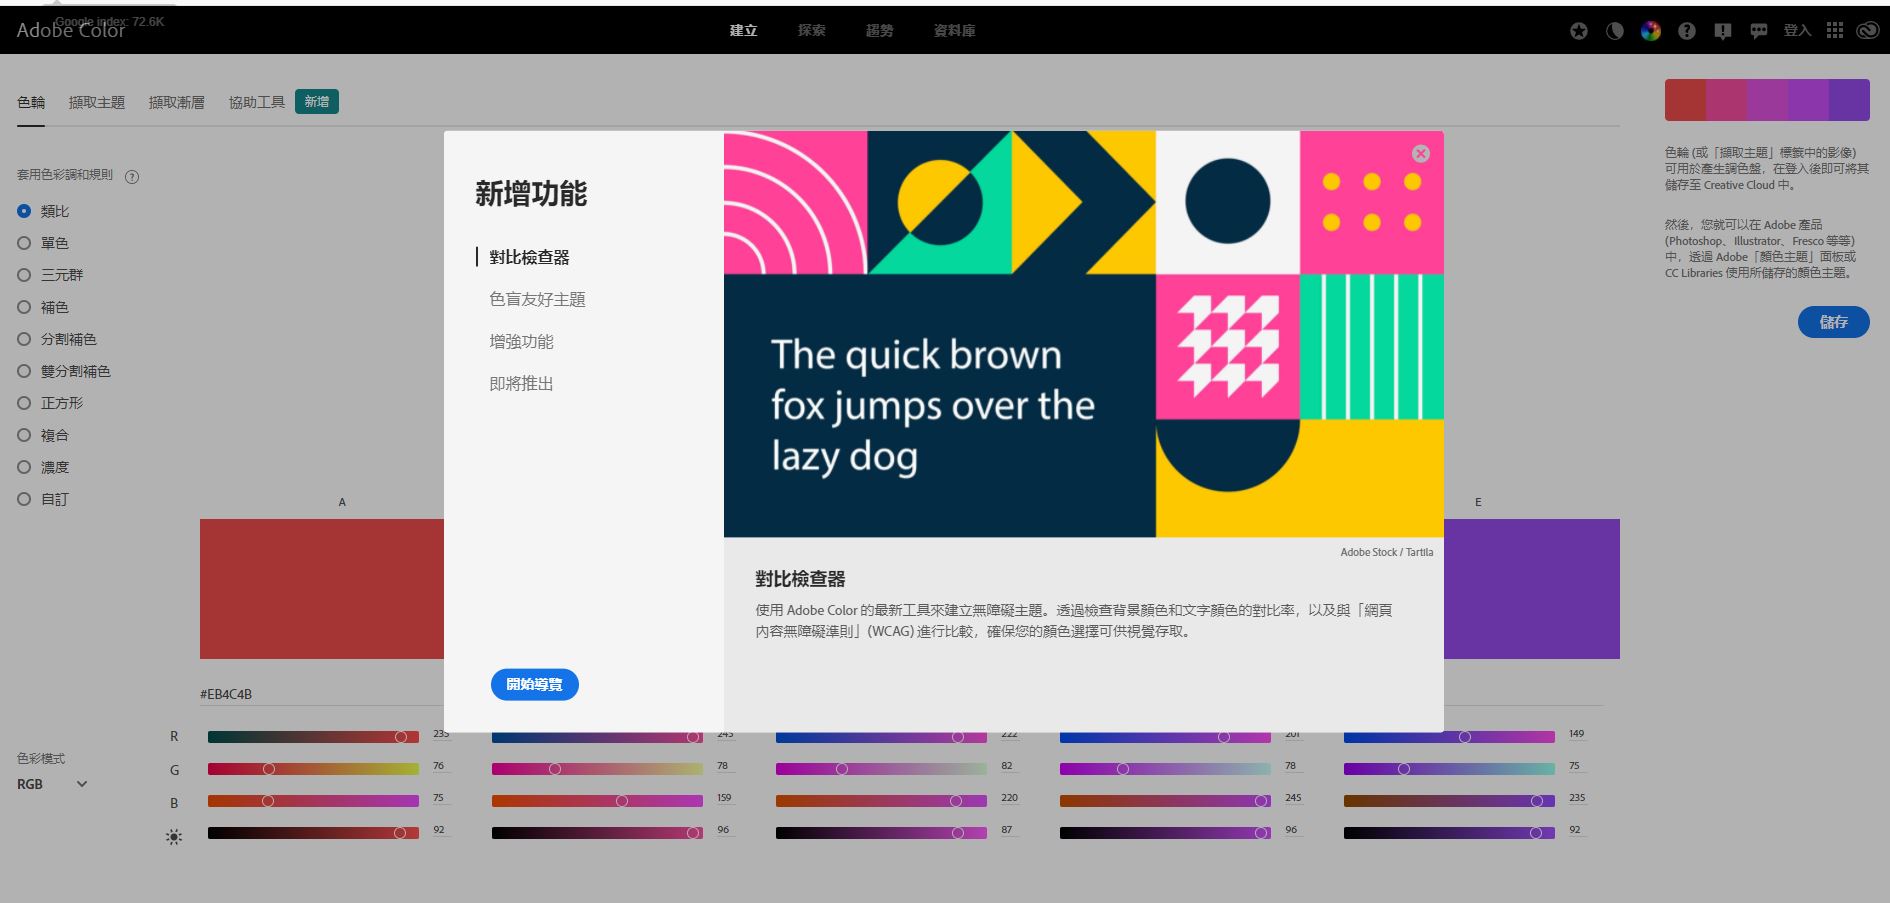The height and width of the screenshot is (903, 1890).
Task: Select the 正方形 harmony rule
Action: [50, 403]
